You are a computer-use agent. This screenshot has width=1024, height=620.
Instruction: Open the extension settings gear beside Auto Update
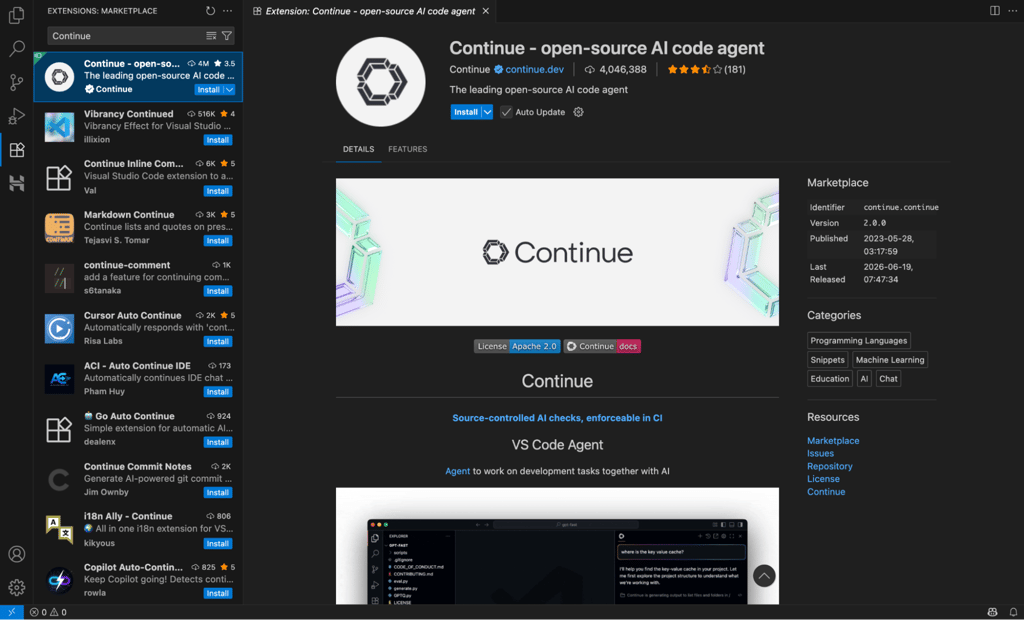(x=578, y=112)
